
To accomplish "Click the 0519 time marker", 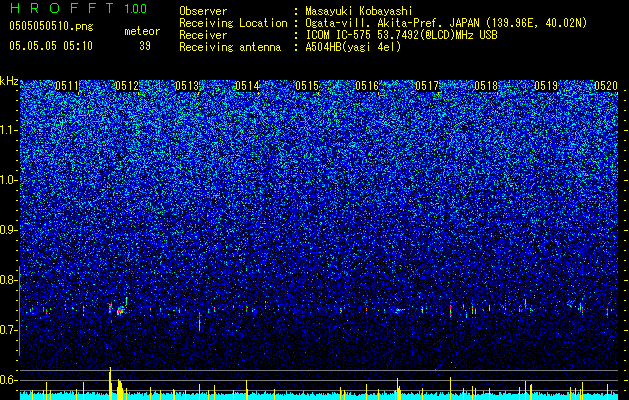I will (546, 86).
